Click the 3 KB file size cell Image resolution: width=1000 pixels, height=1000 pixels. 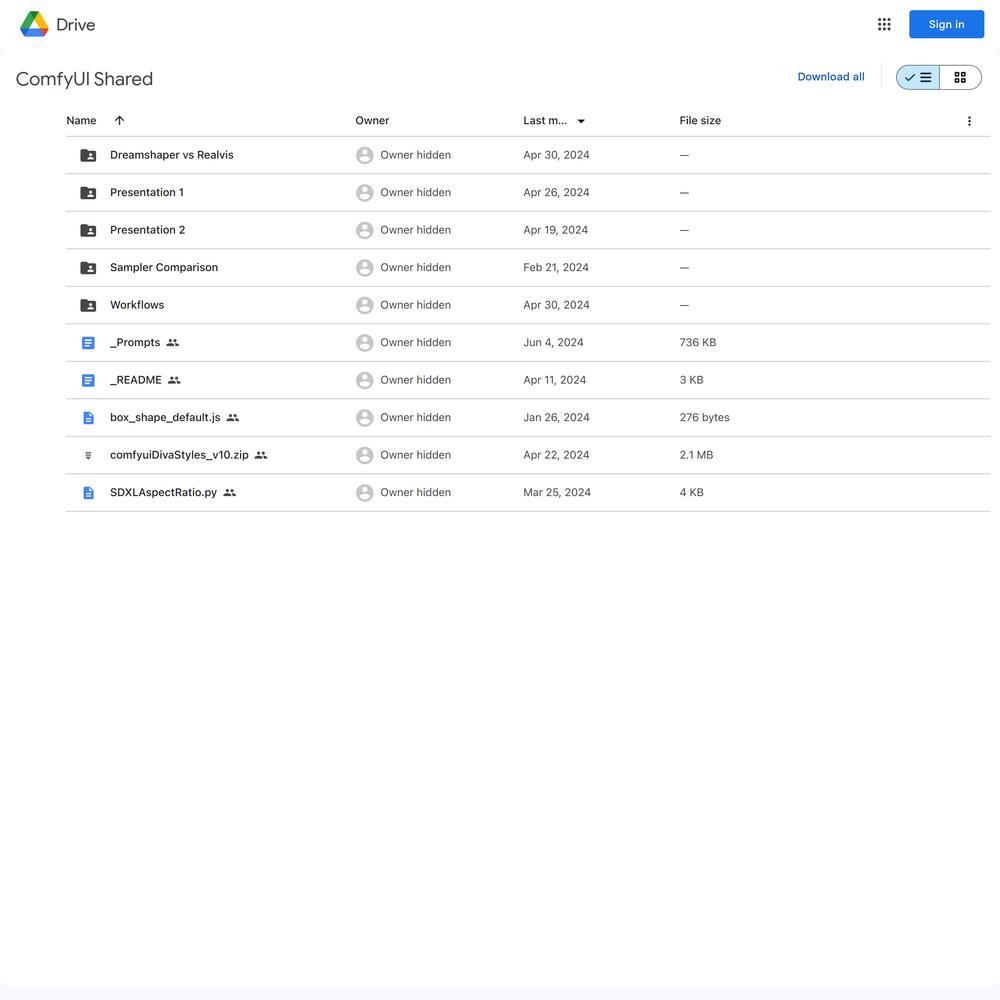pos(691,380)
